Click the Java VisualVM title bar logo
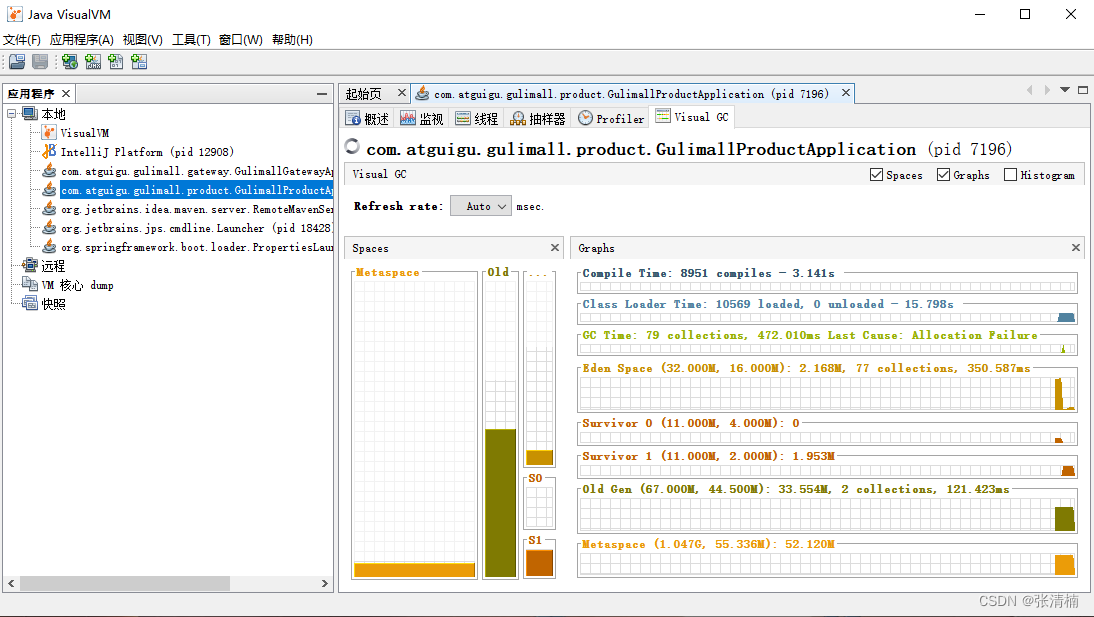Image resolution: width=1094 pixels, height=617 pixels. 15,14
